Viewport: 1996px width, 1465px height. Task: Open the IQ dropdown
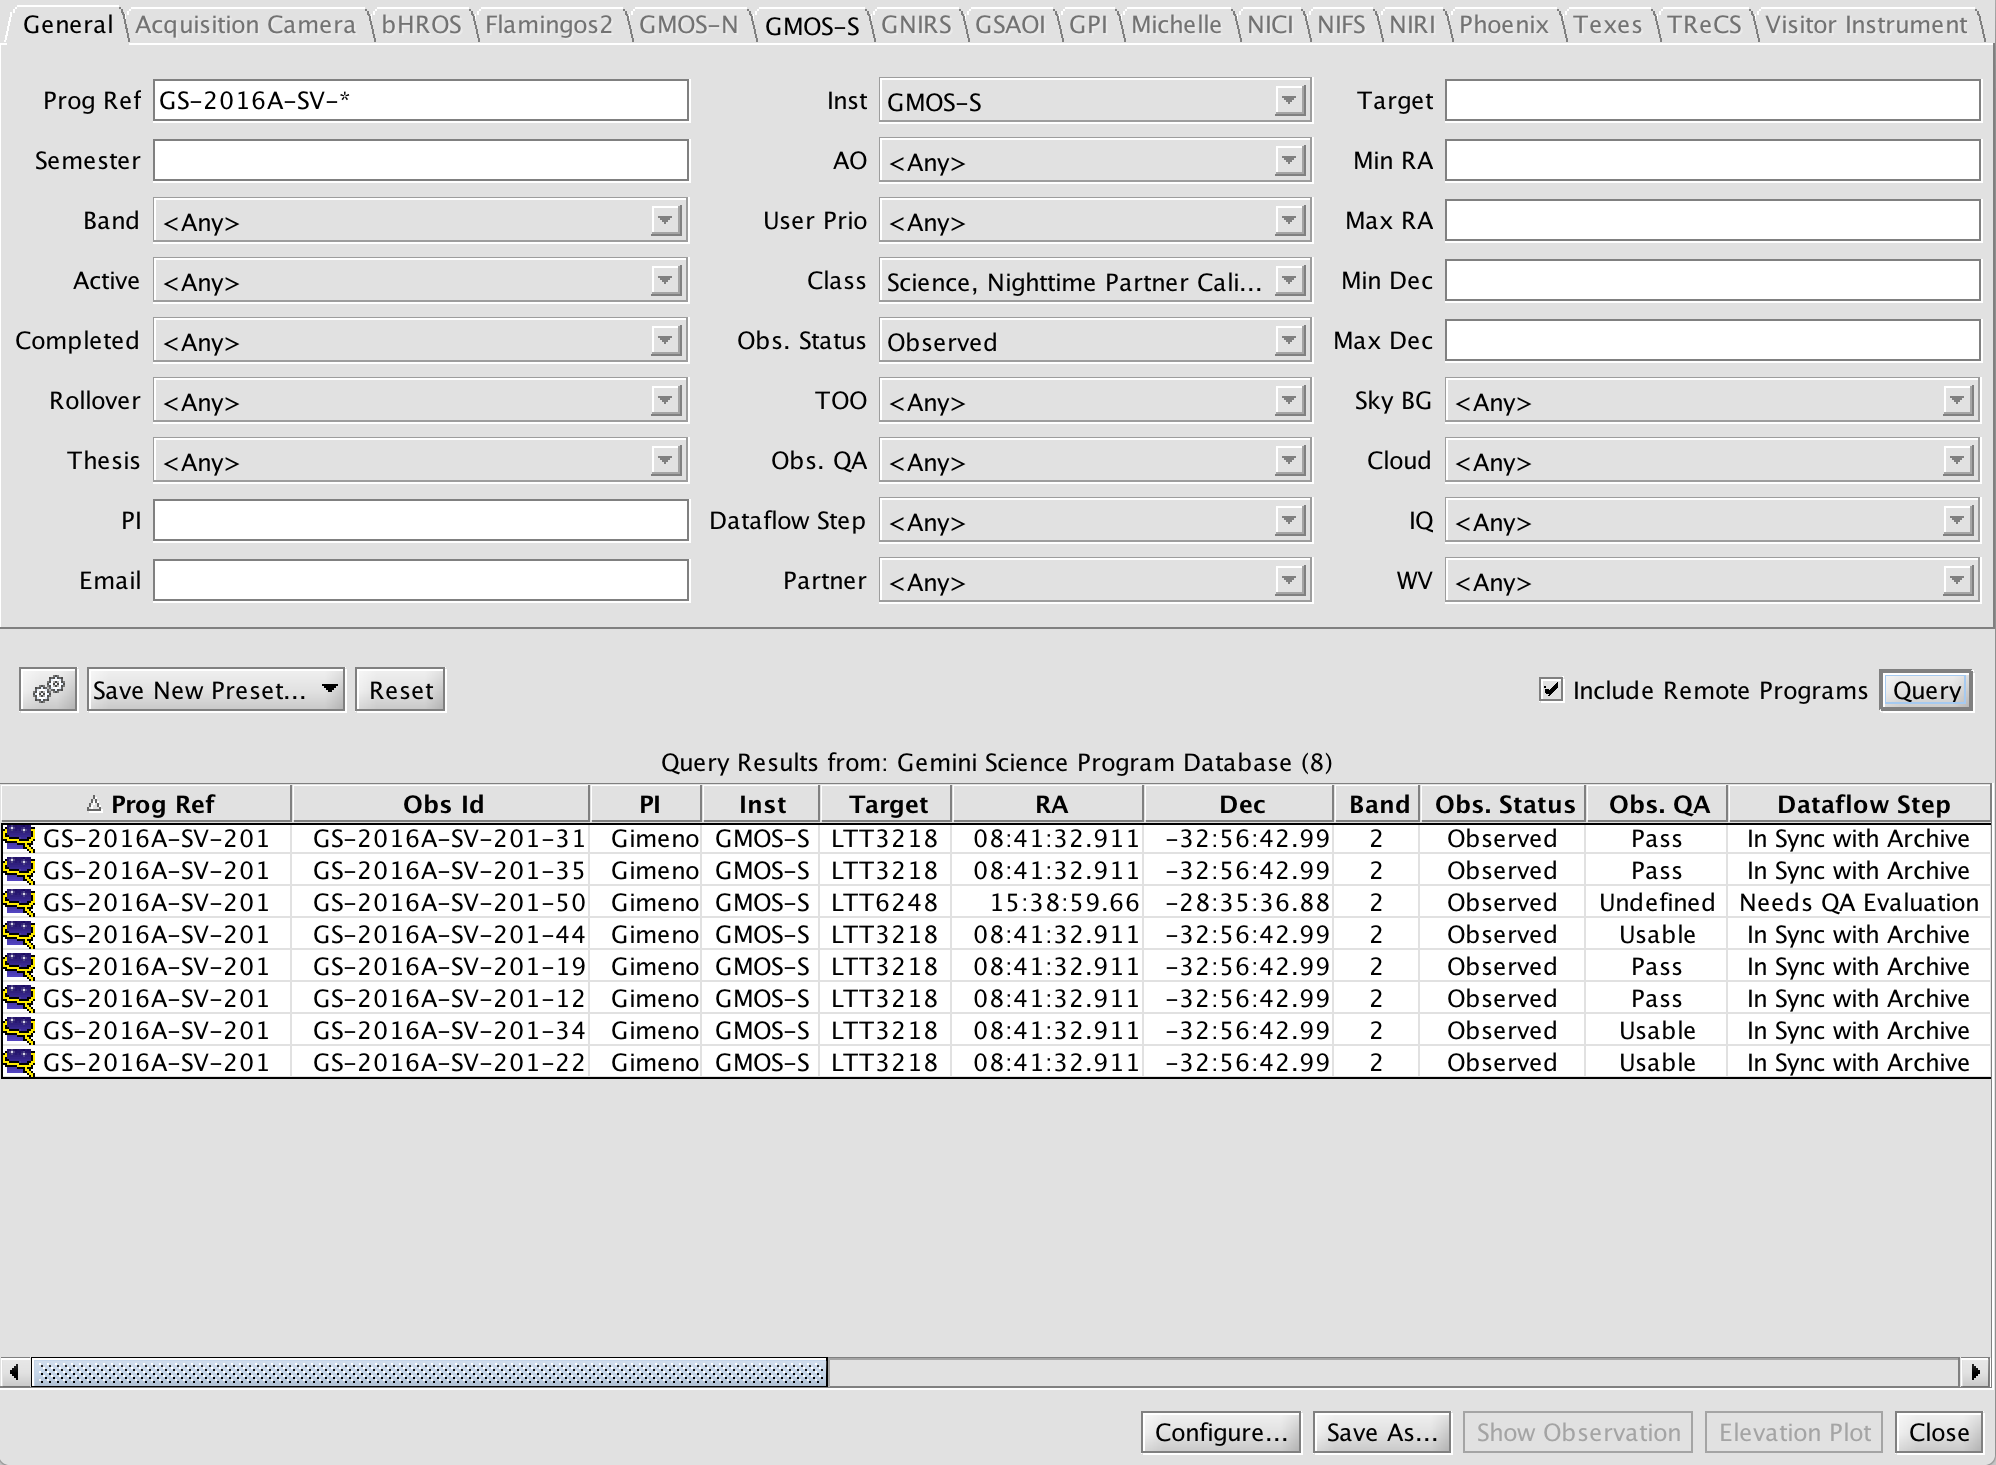(x=1712, y=521)
